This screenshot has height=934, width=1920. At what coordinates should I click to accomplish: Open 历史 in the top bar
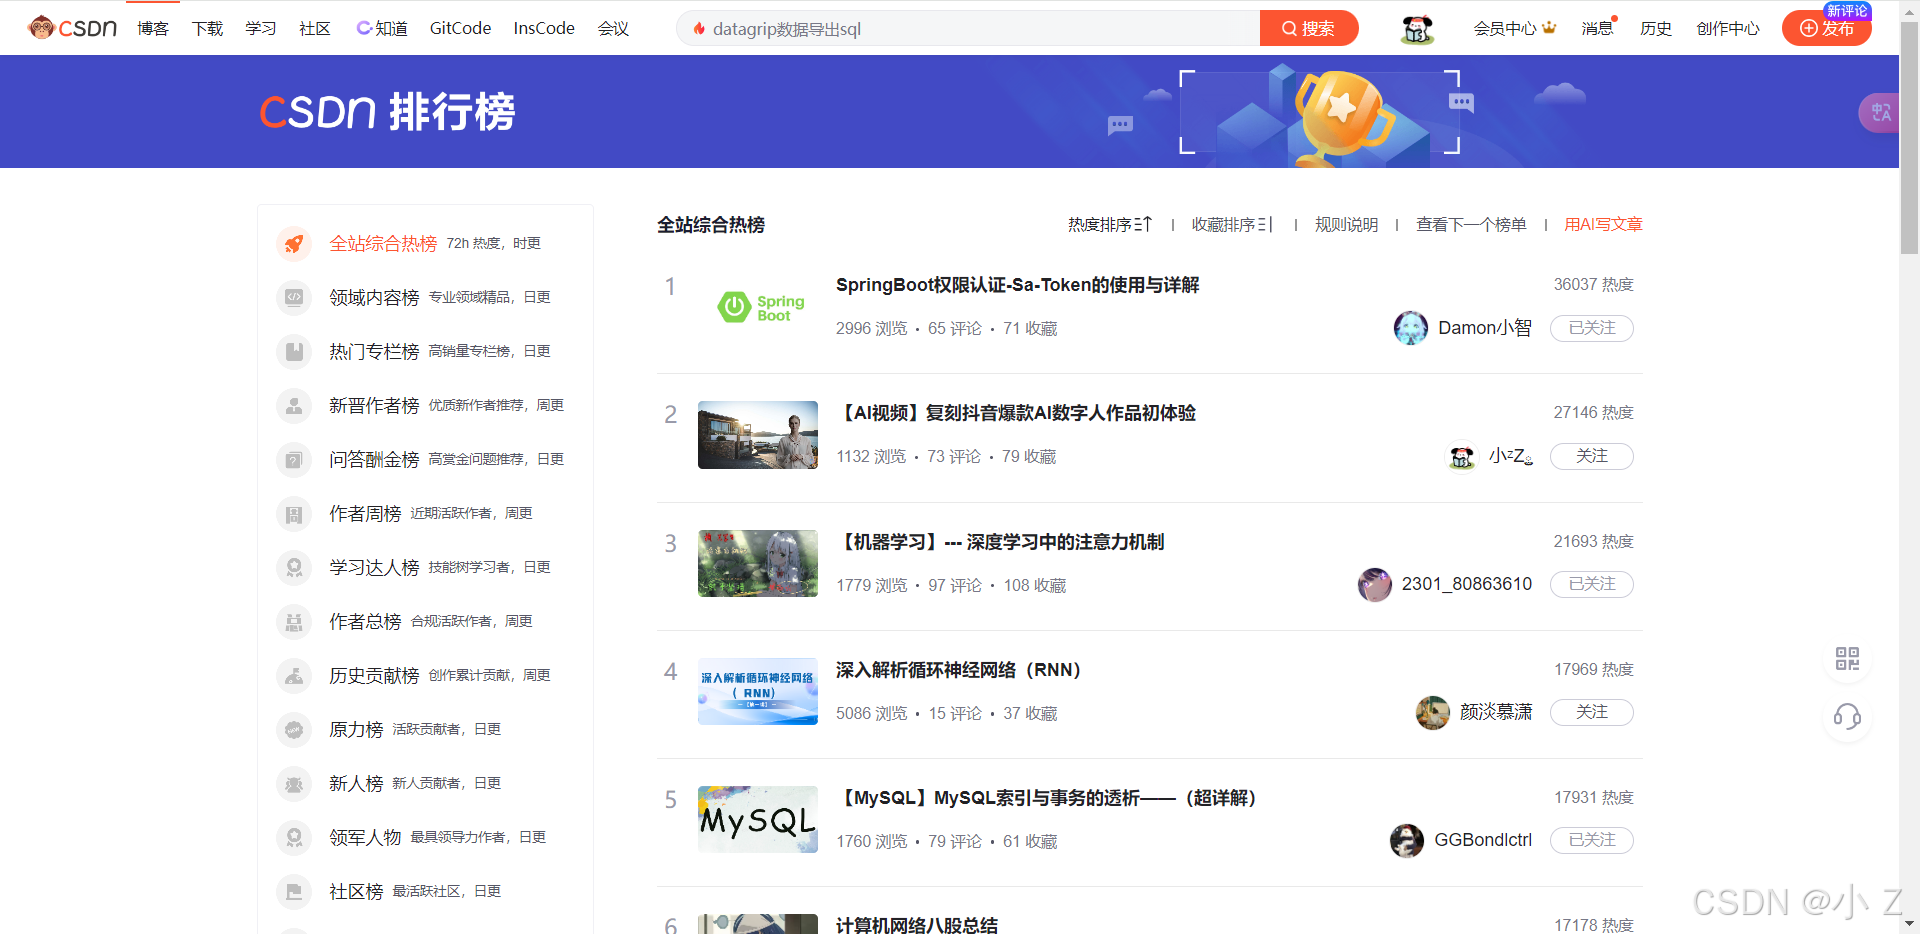pyautogui.click(x=1656, y=29)
